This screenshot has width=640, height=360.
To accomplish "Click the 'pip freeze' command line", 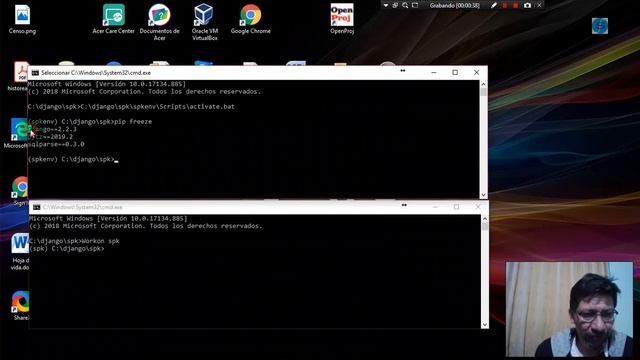I will coord(90,122).
